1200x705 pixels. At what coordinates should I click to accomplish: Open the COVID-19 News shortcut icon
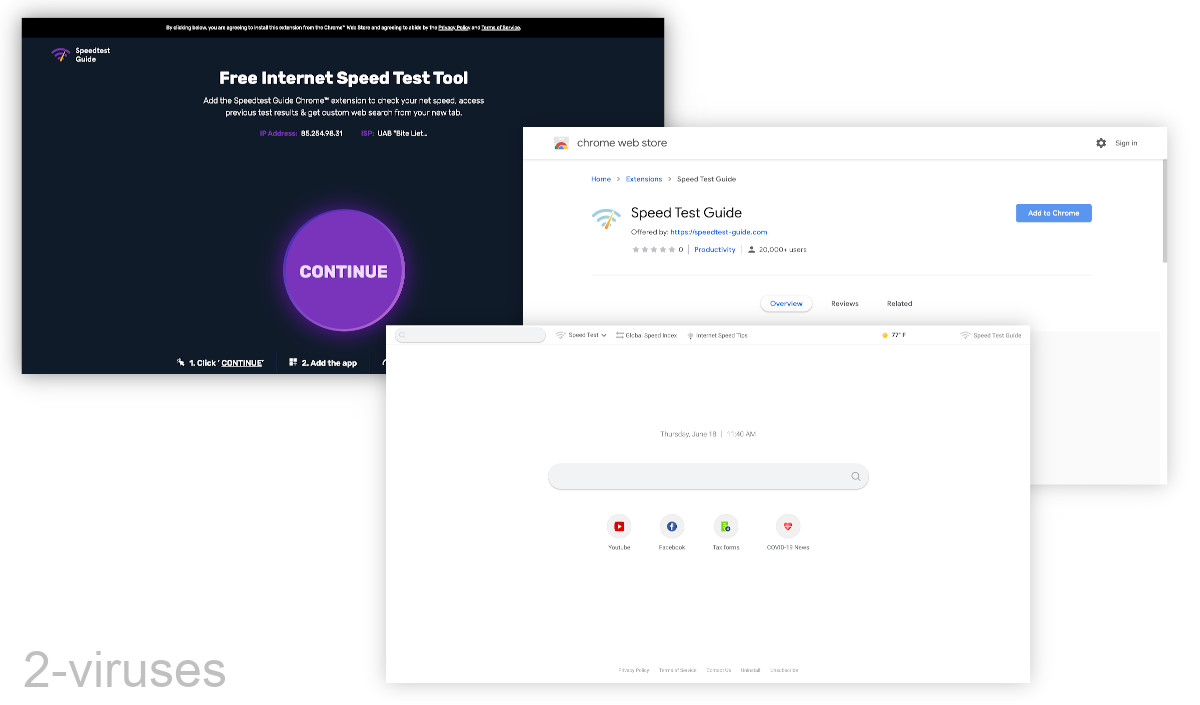coord(788,527)
